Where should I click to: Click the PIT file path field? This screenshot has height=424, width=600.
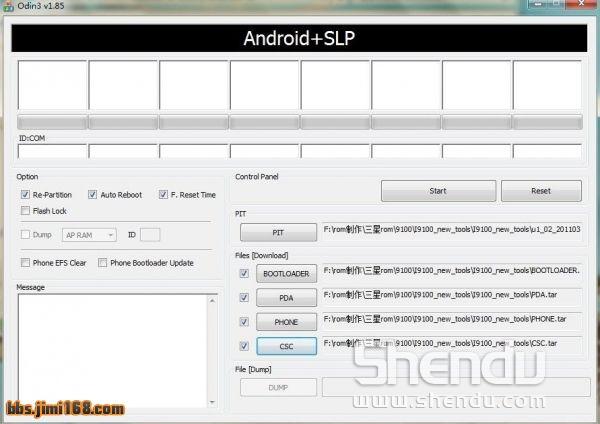click(x=452, y=232)
